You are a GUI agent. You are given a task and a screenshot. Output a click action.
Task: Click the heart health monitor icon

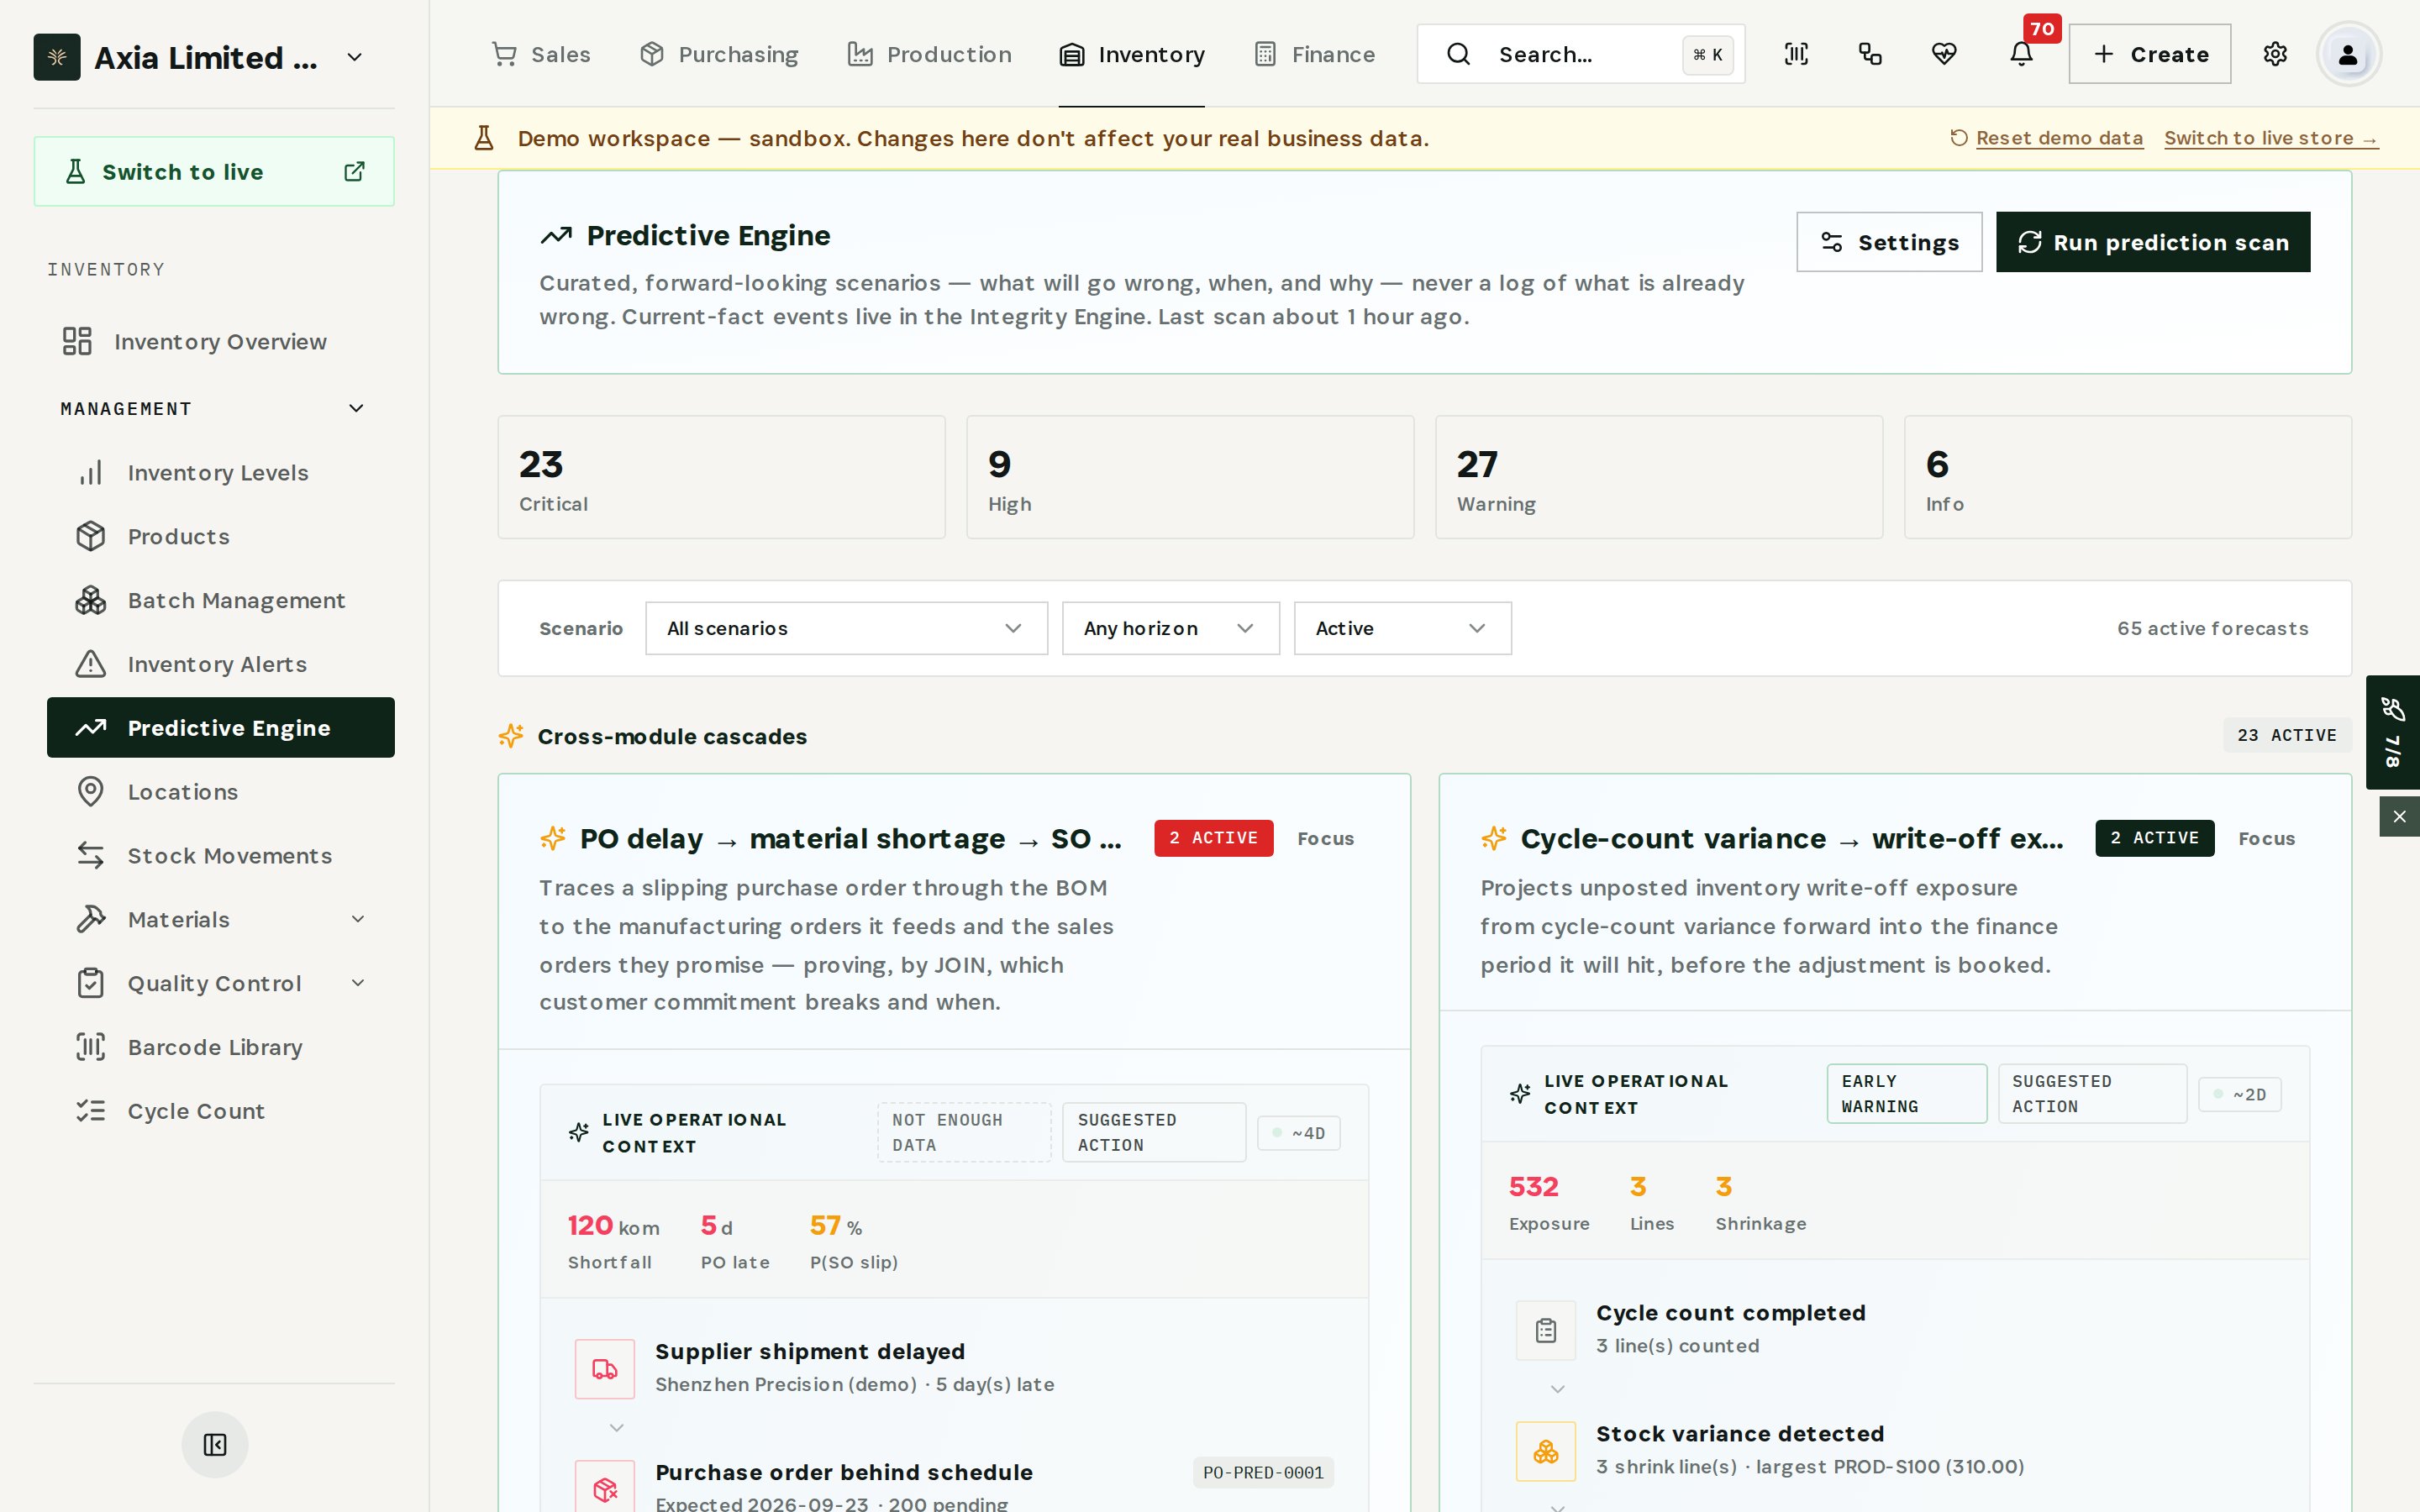[x=1944, y=54]
